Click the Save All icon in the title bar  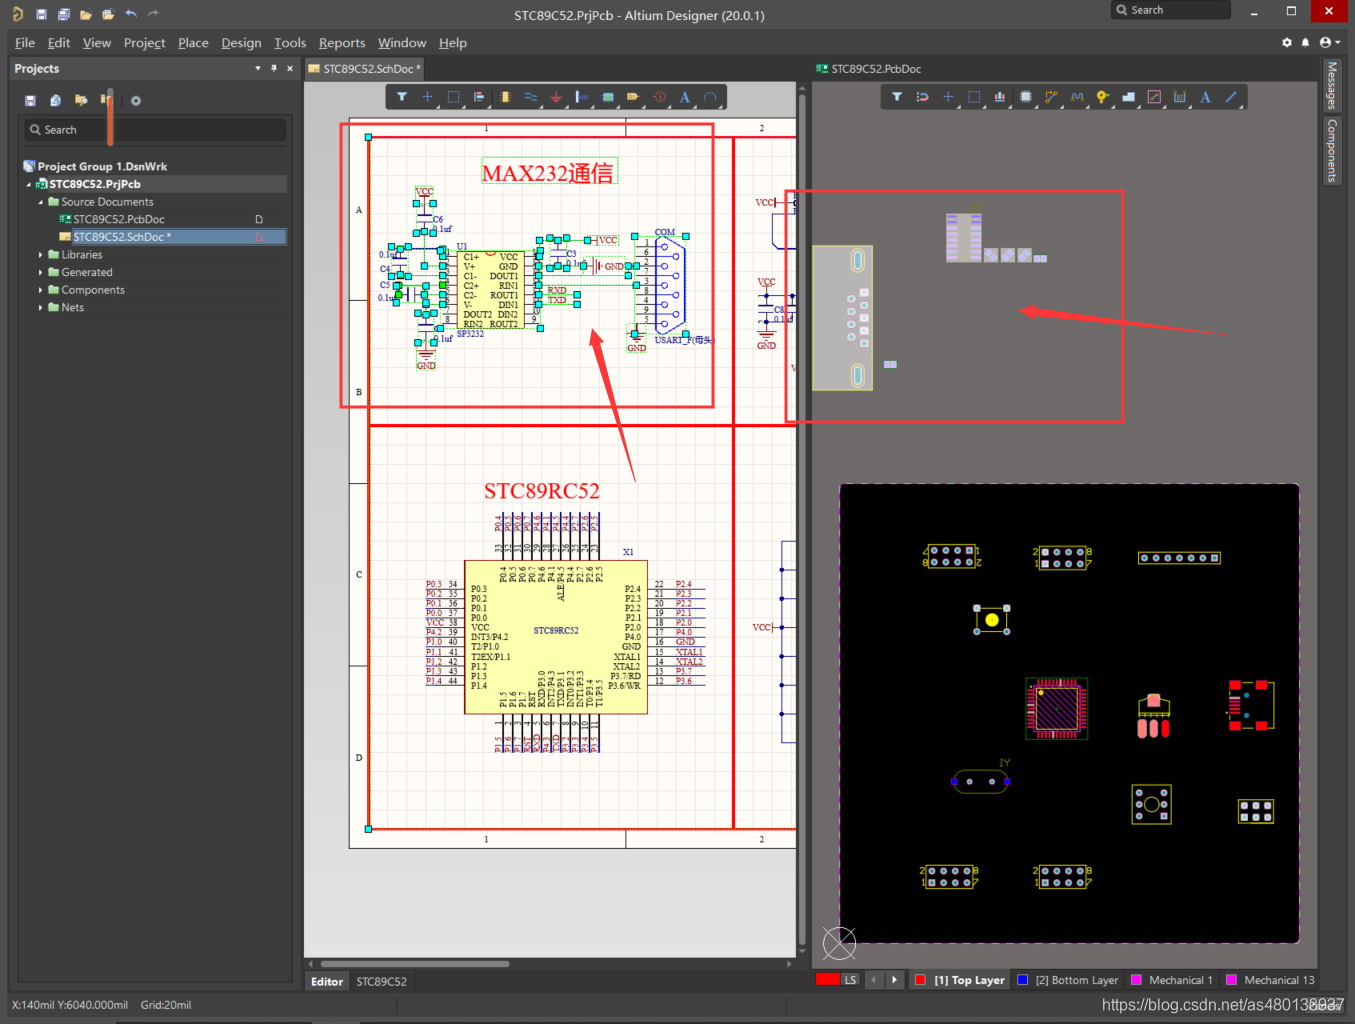click(63, 14)
